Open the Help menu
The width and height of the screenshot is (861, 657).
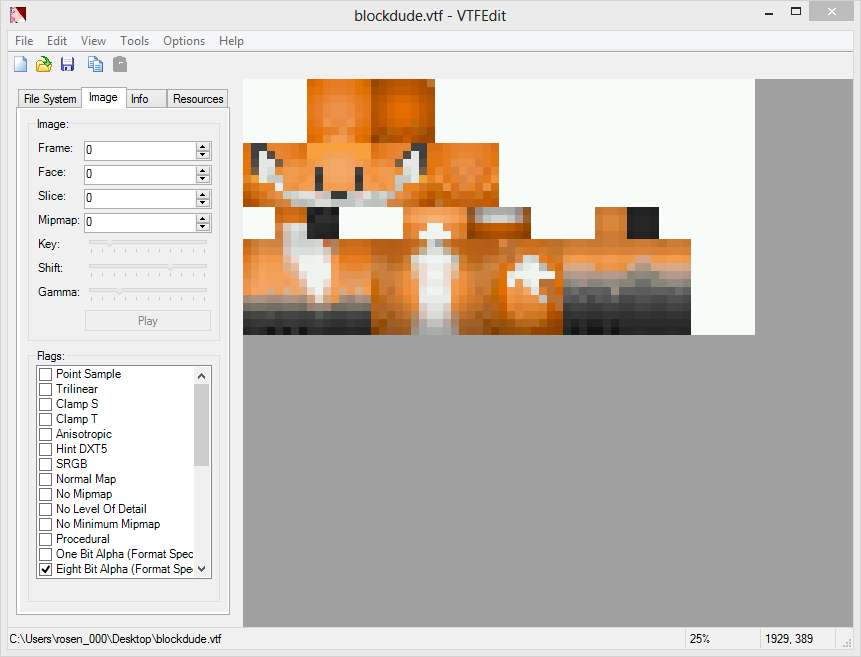[231, 41]
